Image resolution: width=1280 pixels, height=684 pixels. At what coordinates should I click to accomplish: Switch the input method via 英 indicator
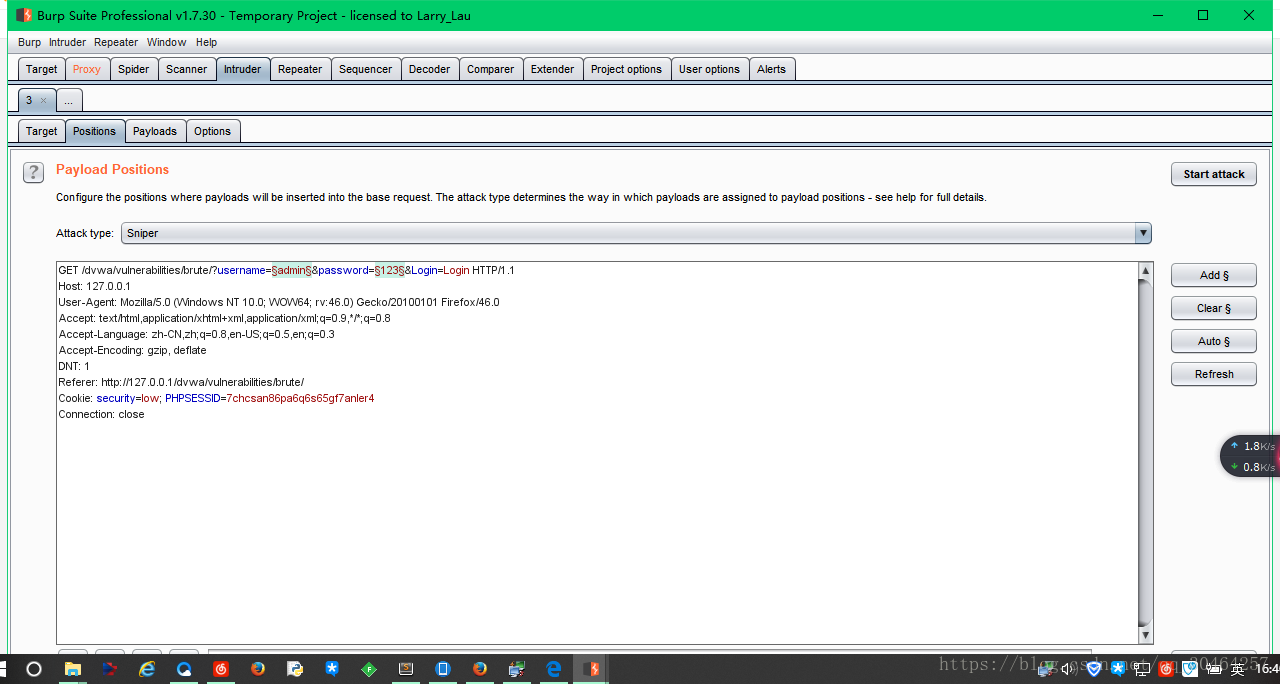point(1237,669)
